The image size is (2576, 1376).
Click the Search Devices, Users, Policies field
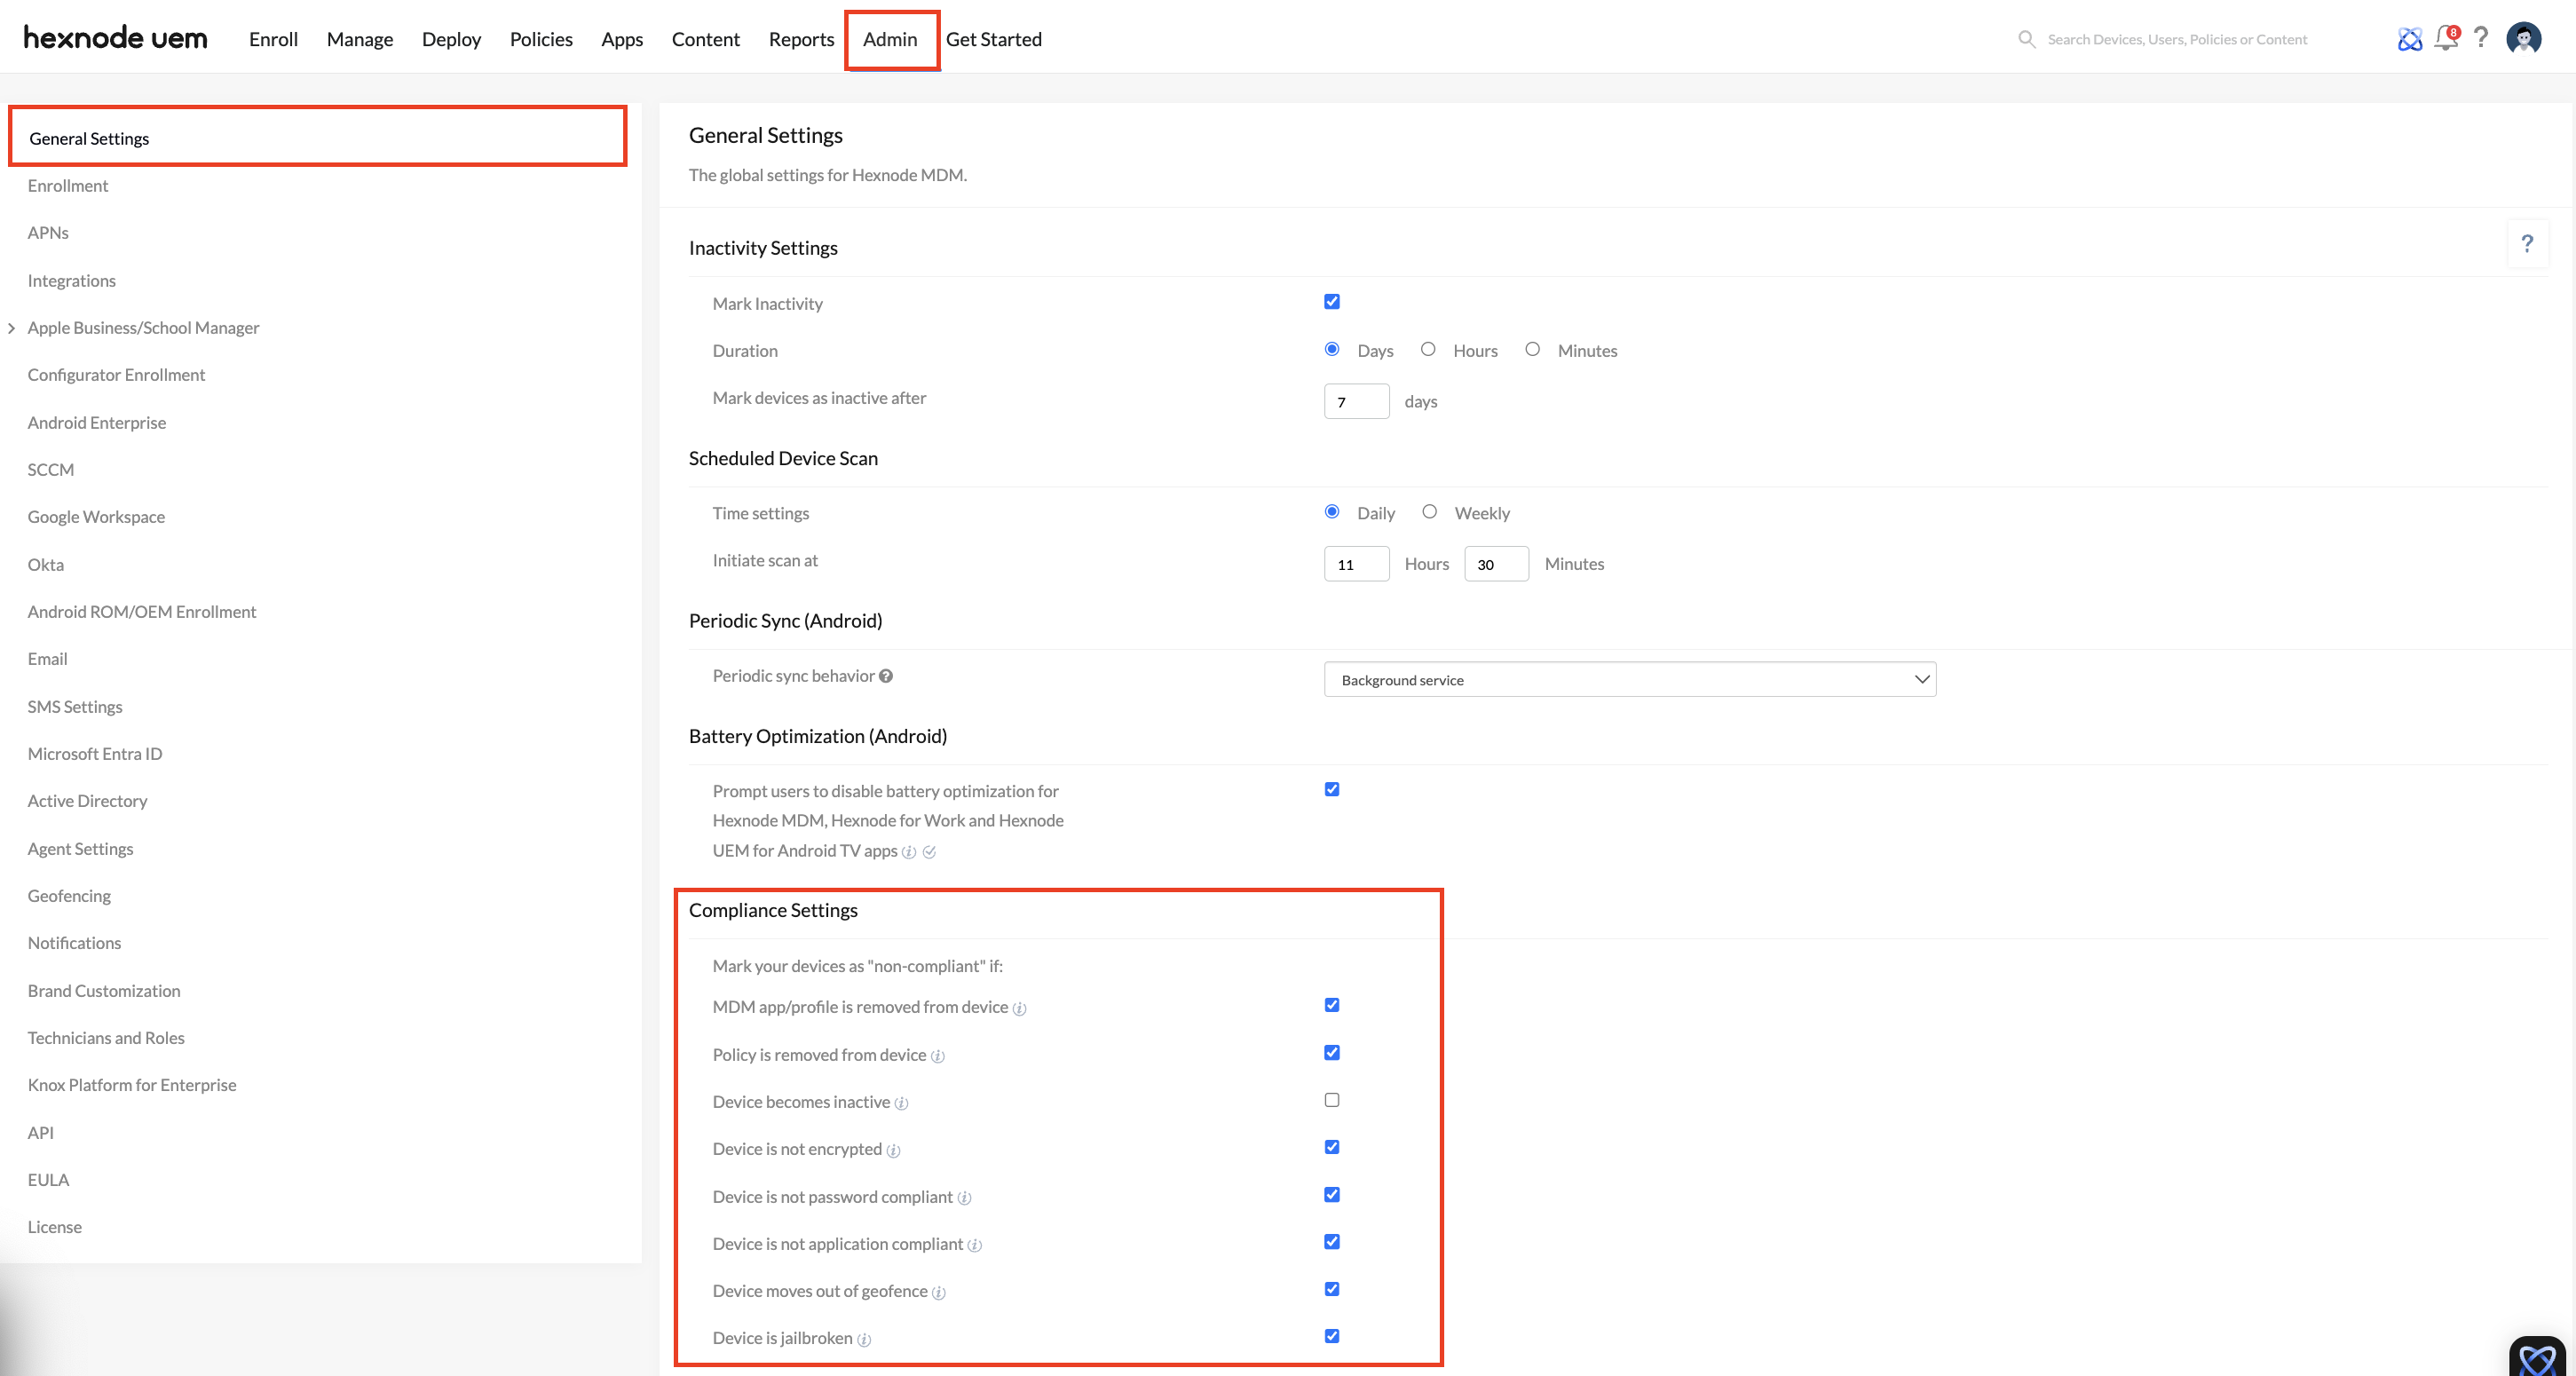point(2178,39)
